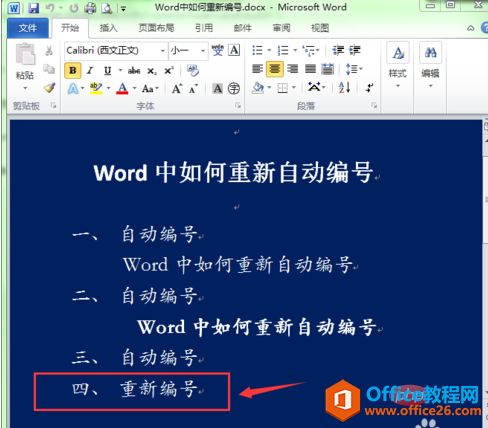Open the underline style dropdown arrow
488x428 pixels.
coord(120,70)
